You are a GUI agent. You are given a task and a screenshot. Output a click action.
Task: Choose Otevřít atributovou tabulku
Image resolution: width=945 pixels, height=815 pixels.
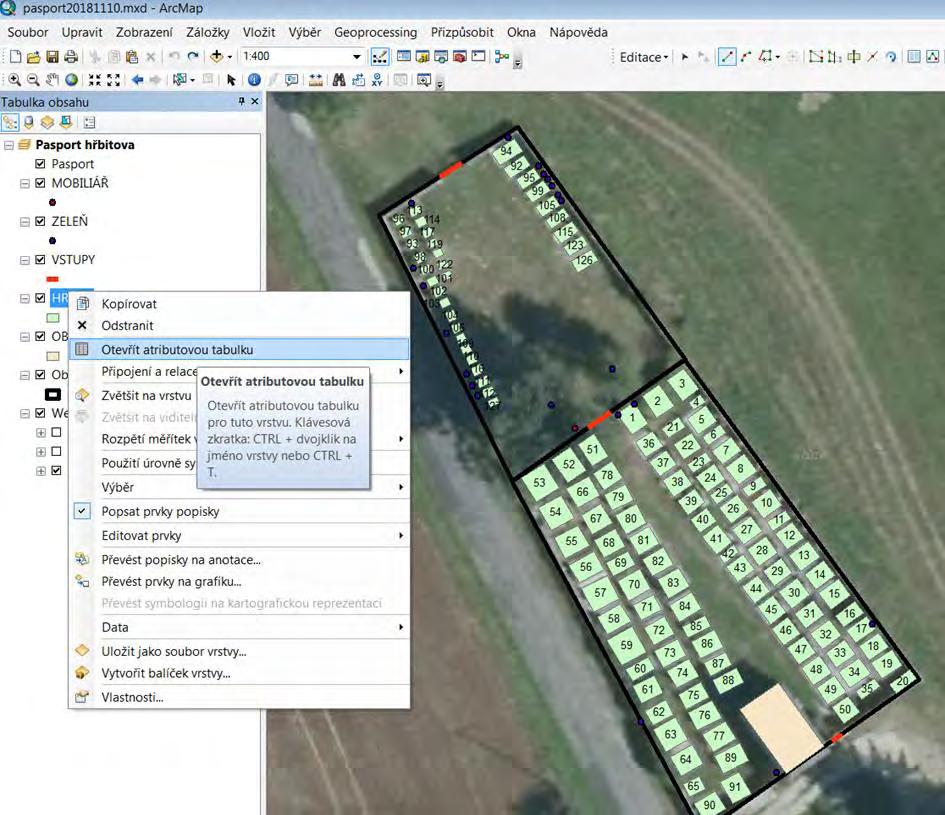tap(239, 350)
